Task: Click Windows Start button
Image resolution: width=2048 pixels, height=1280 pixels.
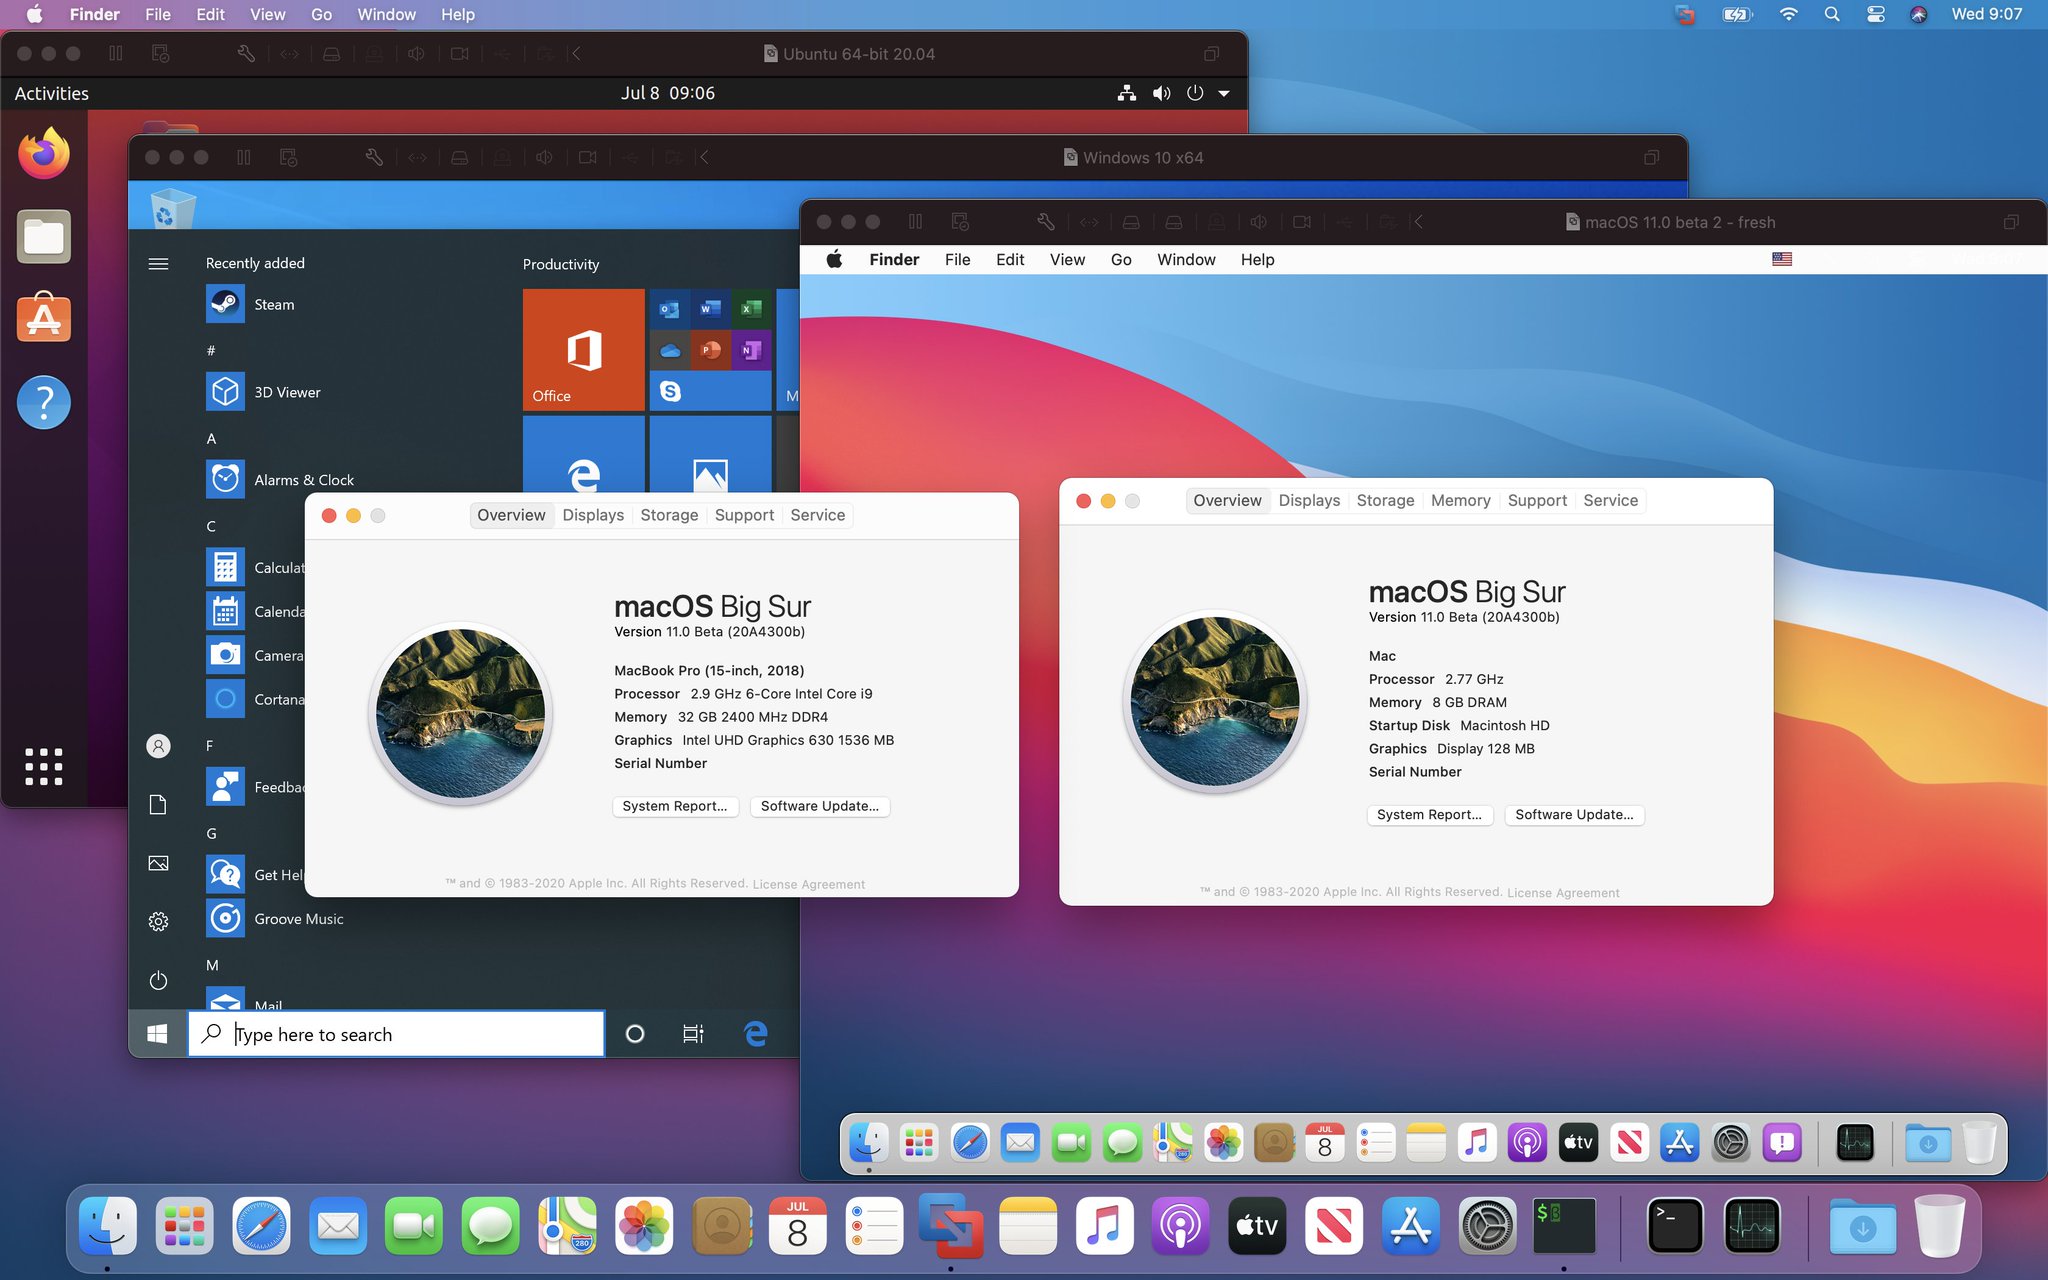Action: click(x=157, y=1034)
